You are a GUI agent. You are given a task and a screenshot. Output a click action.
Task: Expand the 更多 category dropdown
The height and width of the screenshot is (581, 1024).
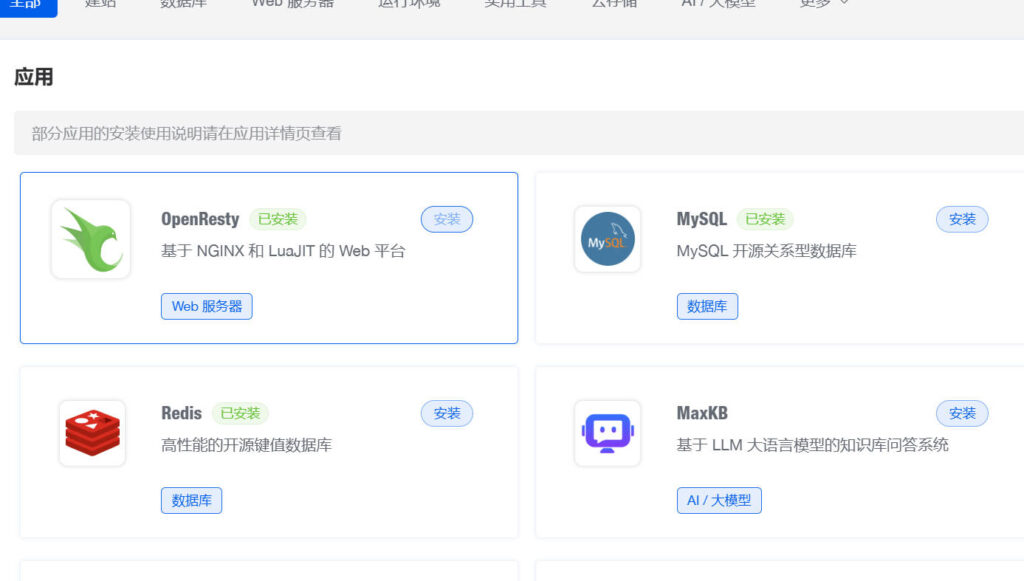point(824,4)
